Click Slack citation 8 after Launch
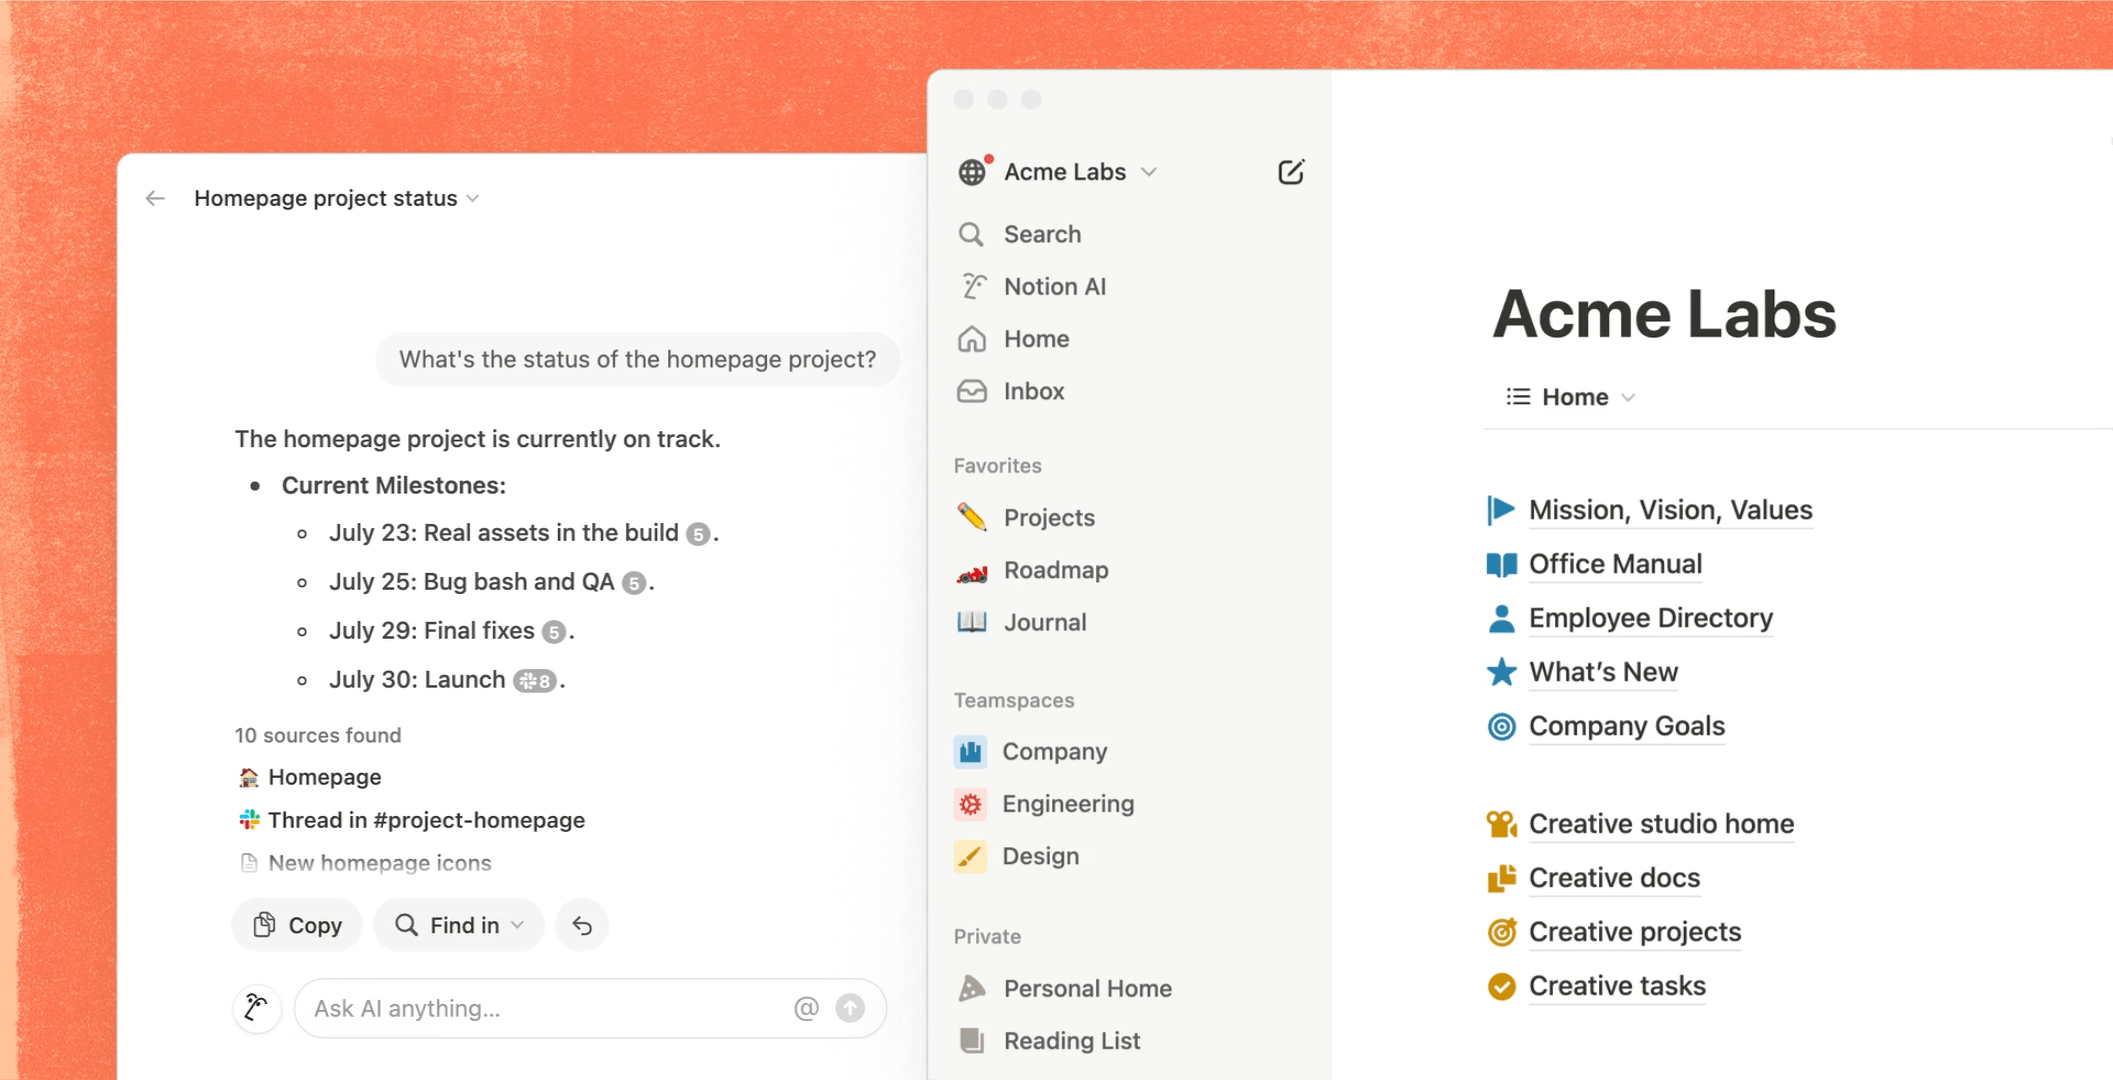This screenshot has width=2113, height=1080. [535, 681]
